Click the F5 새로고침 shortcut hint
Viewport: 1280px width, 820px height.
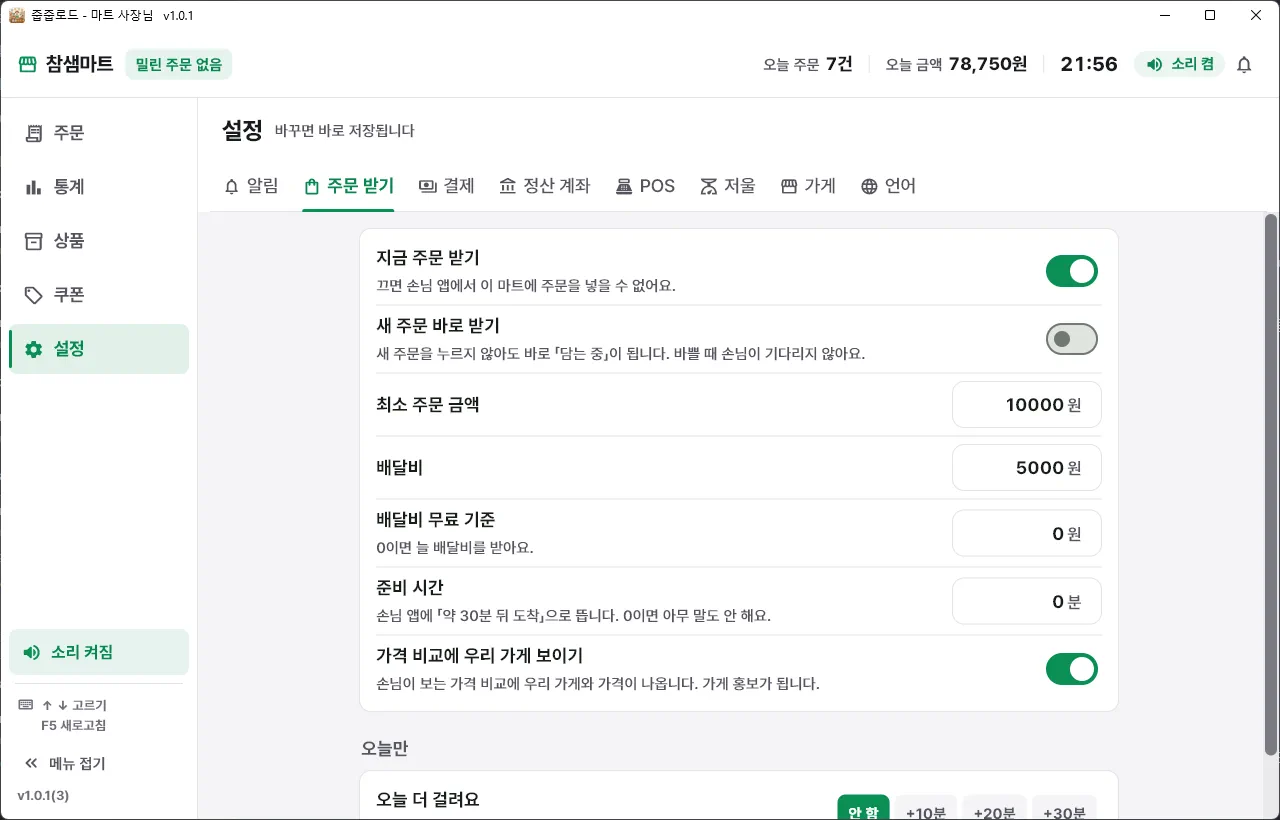[73, 725]
